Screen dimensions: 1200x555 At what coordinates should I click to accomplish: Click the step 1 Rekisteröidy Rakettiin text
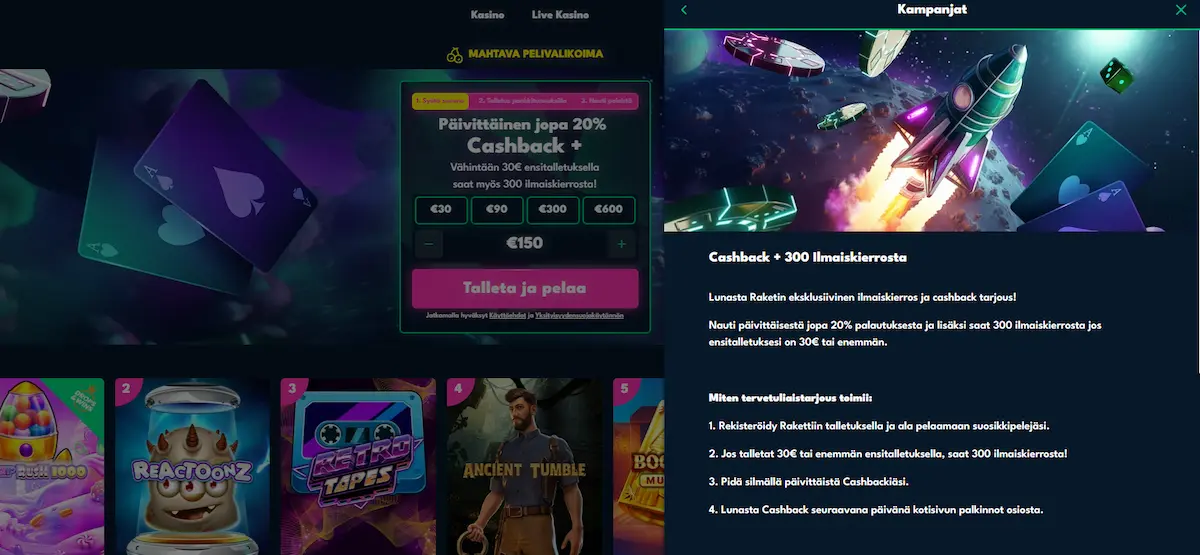pyautogui.click(x=879, y=426)
